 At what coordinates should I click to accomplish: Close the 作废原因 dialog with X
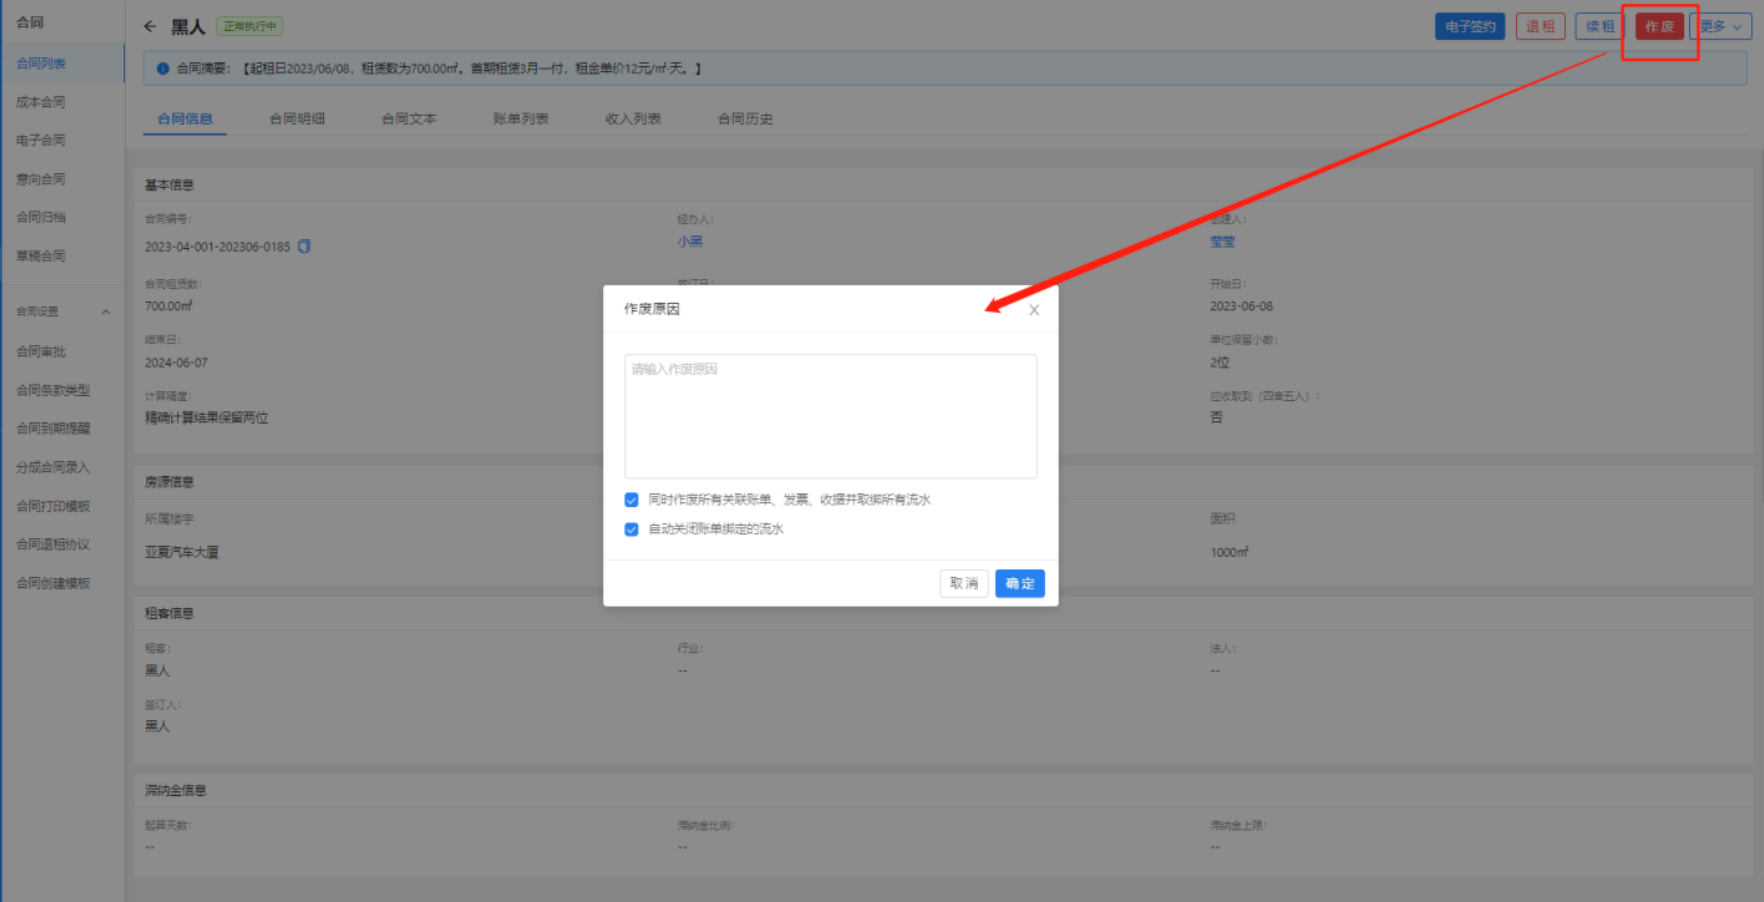click(x=1034, y=310)
